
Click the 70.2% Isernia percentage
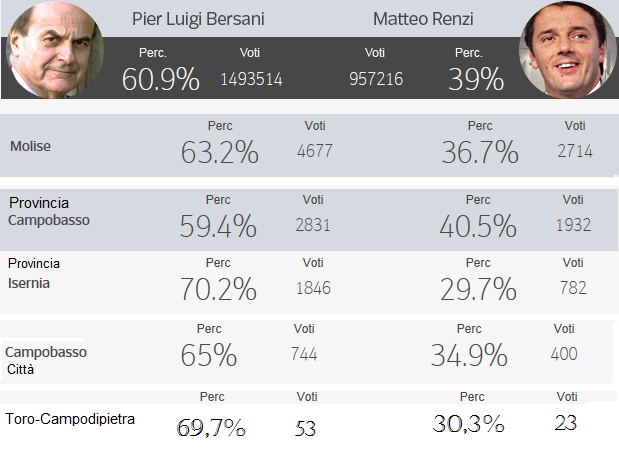click(x=218, y=289)
